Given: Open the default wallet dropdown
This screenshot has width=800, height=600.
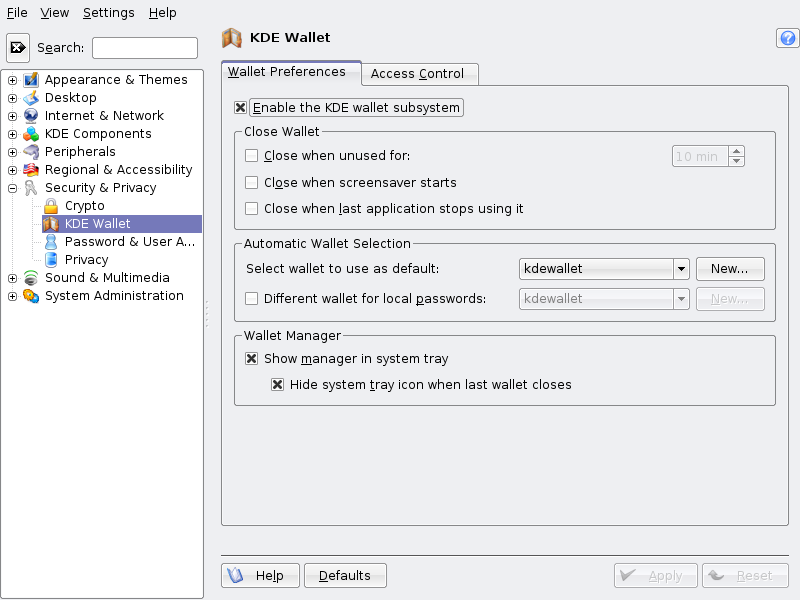Looking at the screenshot, I should (x=681, y=269).
